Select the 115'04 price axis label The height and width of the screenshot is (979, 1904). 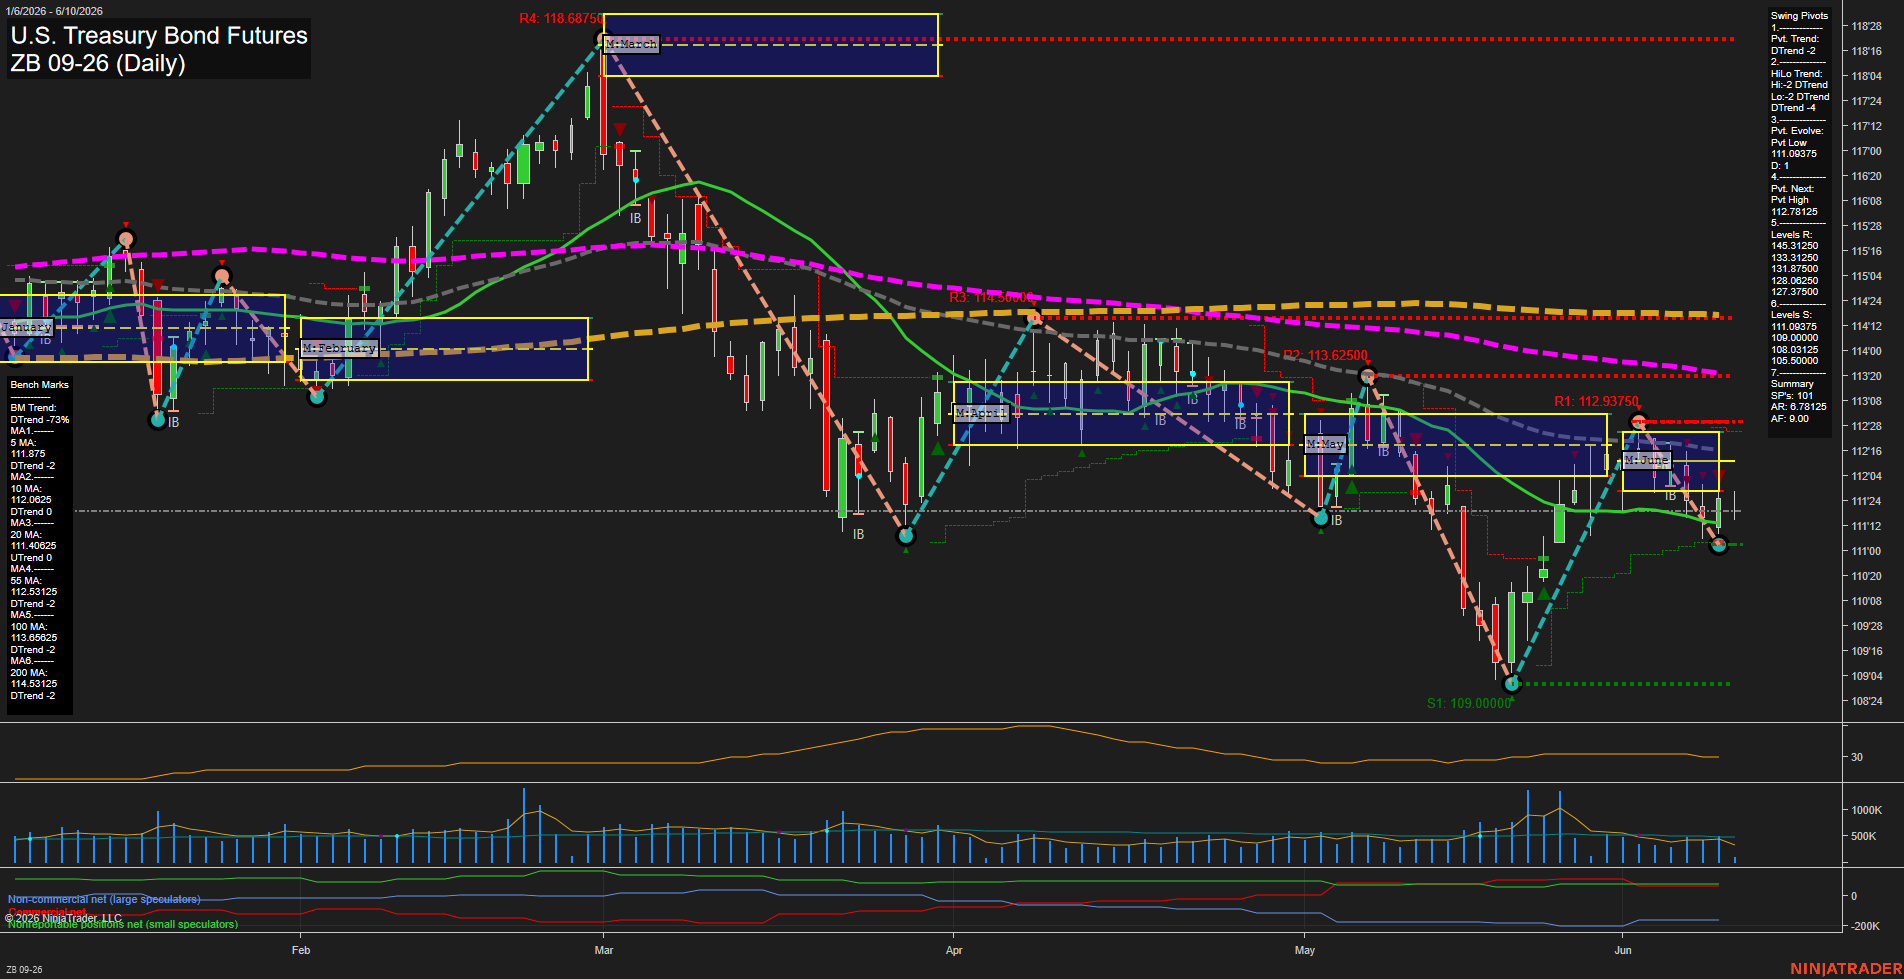pyautogui.click(x=1866, y=277)
